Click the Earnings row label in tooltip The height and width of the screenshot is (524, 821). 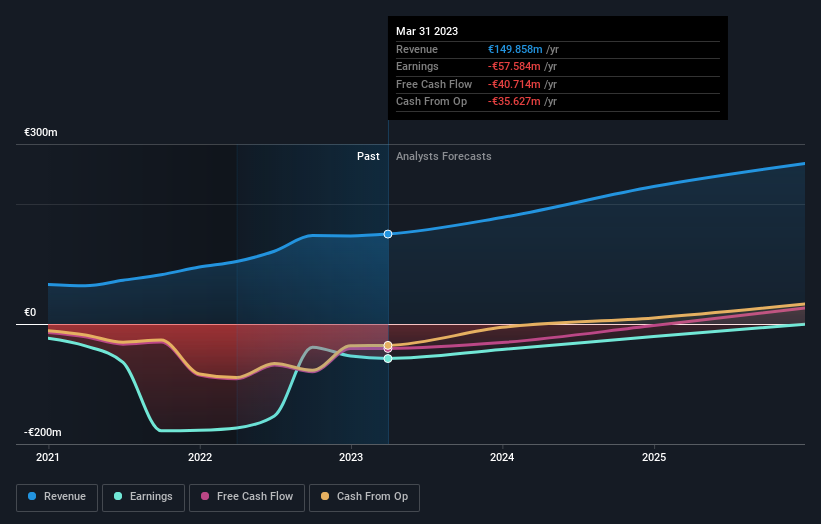(417, 66)
